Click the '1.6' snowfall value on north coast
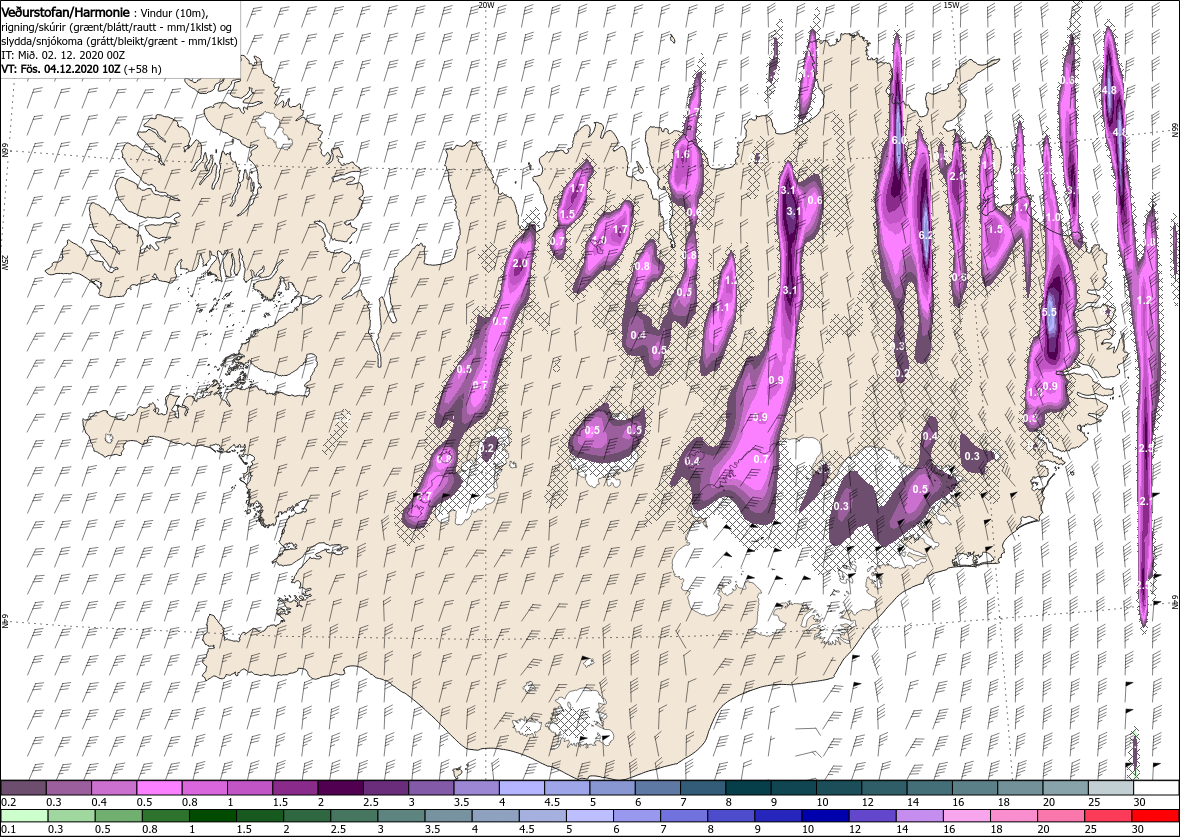Image resolution: width=1180 pixels, height=837 pixels. tap(683, 154)
